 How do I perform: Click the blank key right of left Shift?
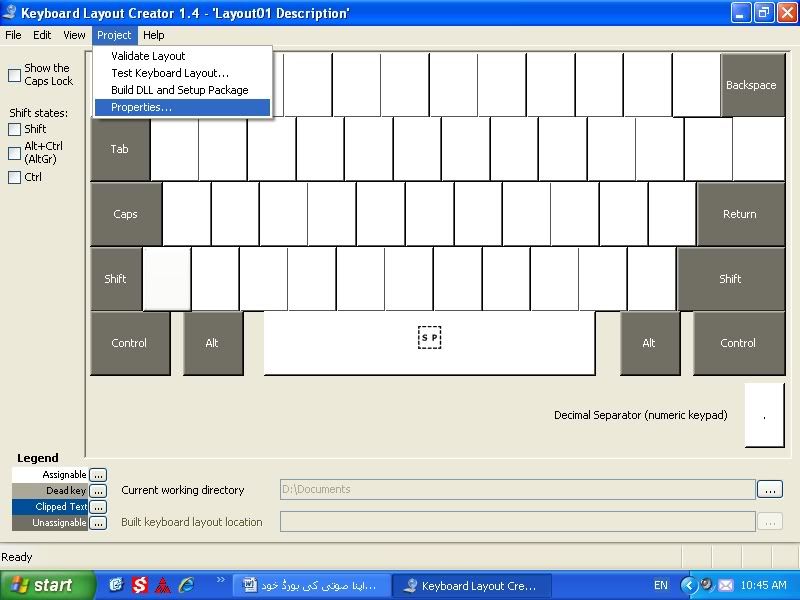[x=167, y=279]
